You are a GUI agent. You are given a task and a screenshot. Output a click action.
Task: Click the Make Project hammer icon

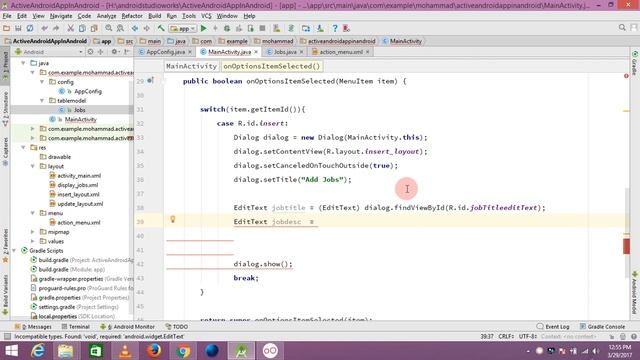click(161, 28)
